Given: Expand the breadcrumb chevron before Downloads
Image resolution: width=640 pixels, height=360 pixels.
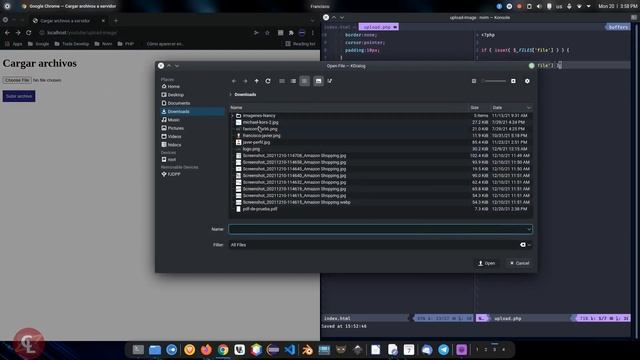Looking at the screenshot, I should coord(231,94).
